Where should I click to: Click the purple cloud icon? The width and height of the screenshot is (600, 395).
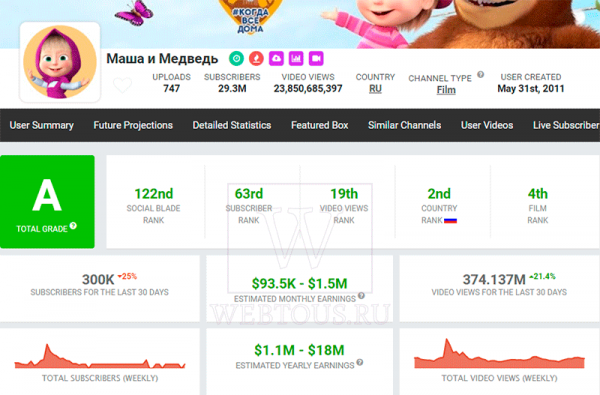276,59
